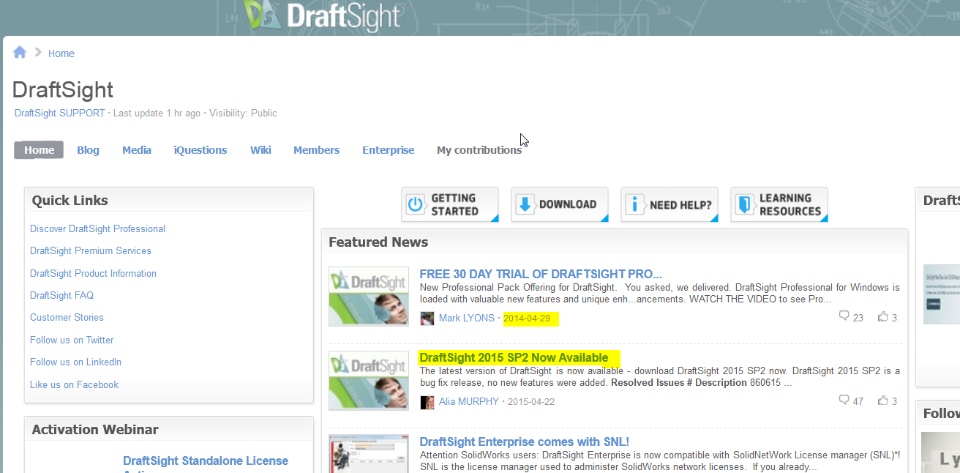Switch to the Members tab
This screenshot has height=473, width=960.
click(316, 150)
